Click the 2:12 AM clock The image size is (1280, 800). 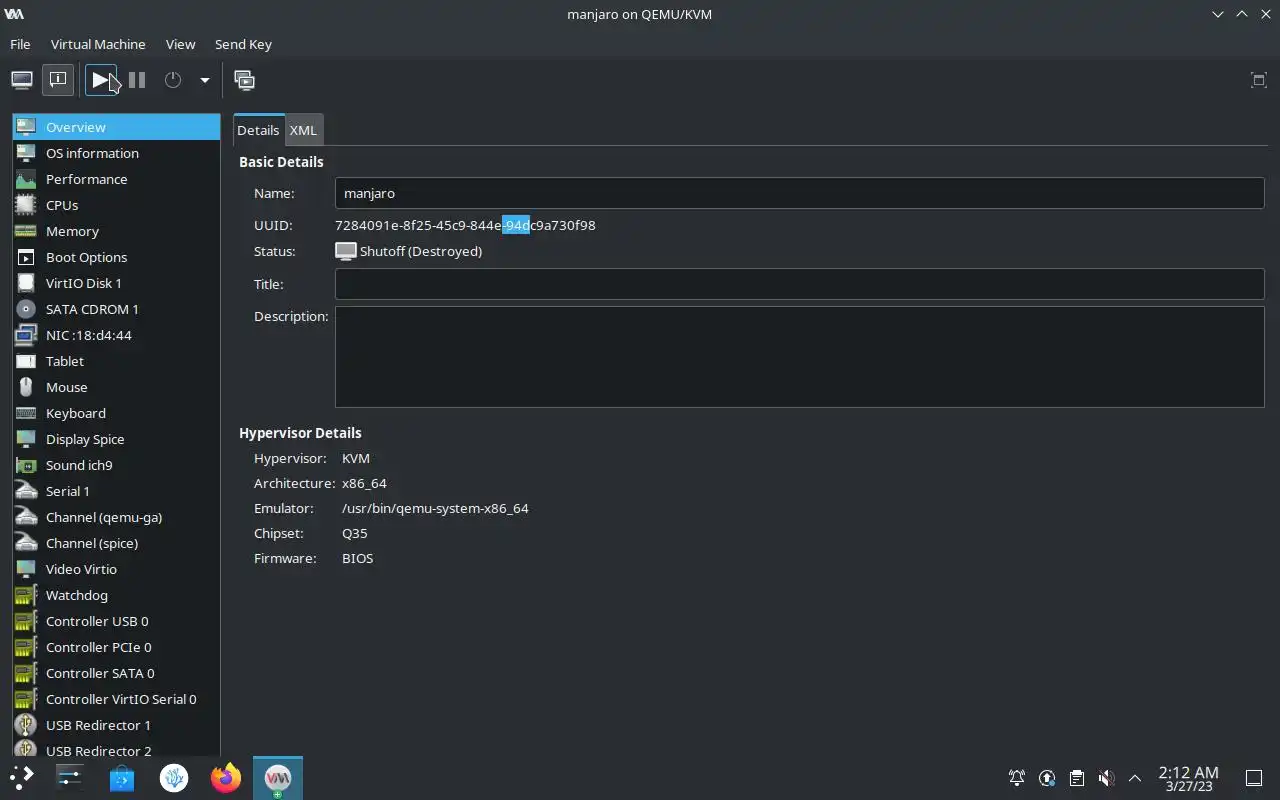(x=1188, y=772)
